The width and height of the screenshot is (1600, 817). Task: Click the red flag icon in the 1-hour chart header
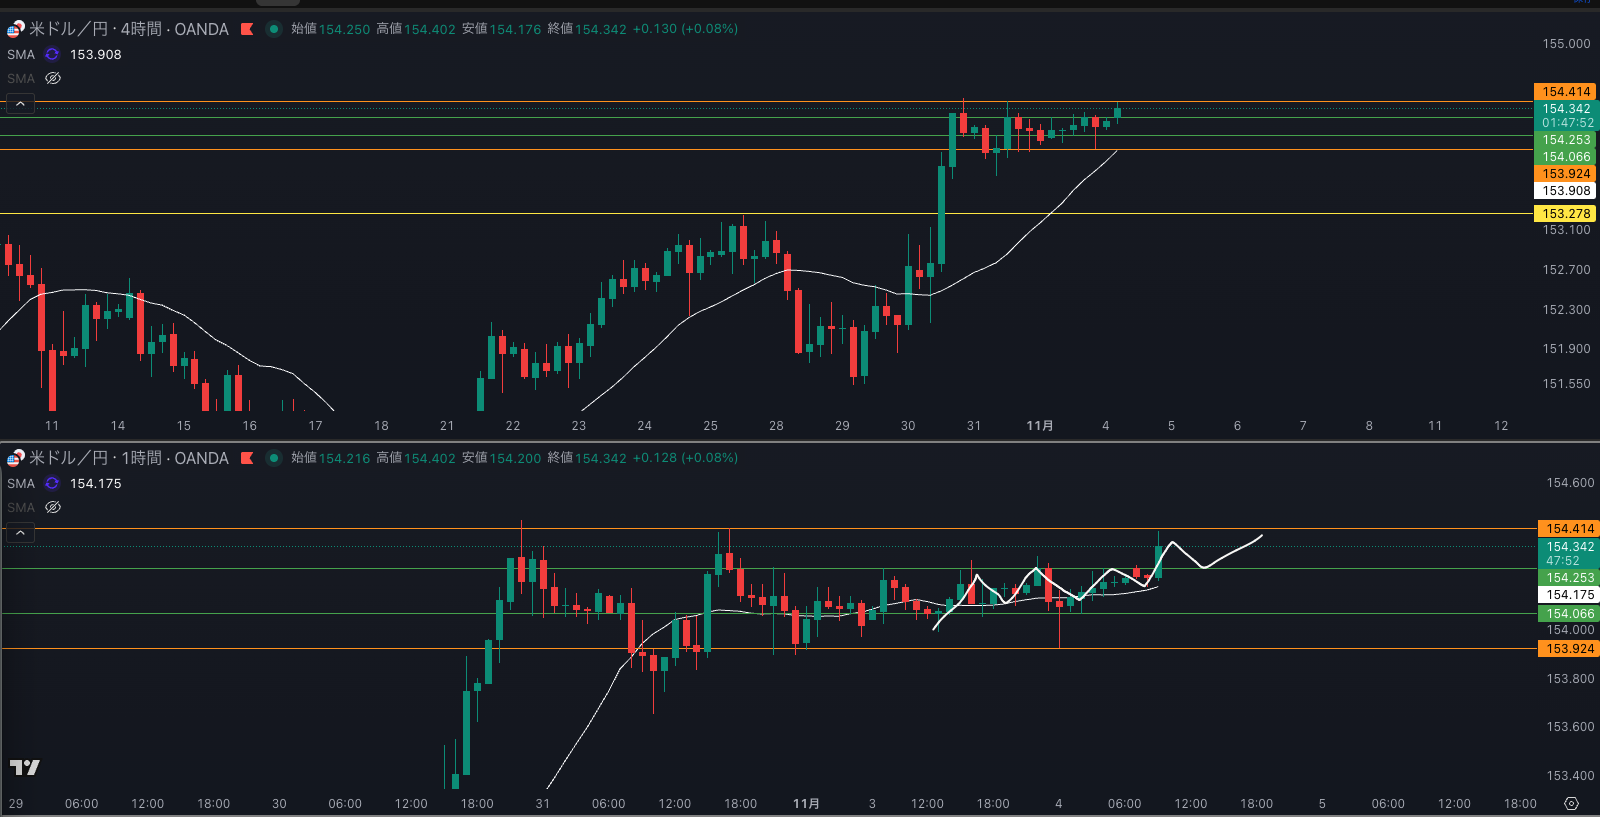247,458
